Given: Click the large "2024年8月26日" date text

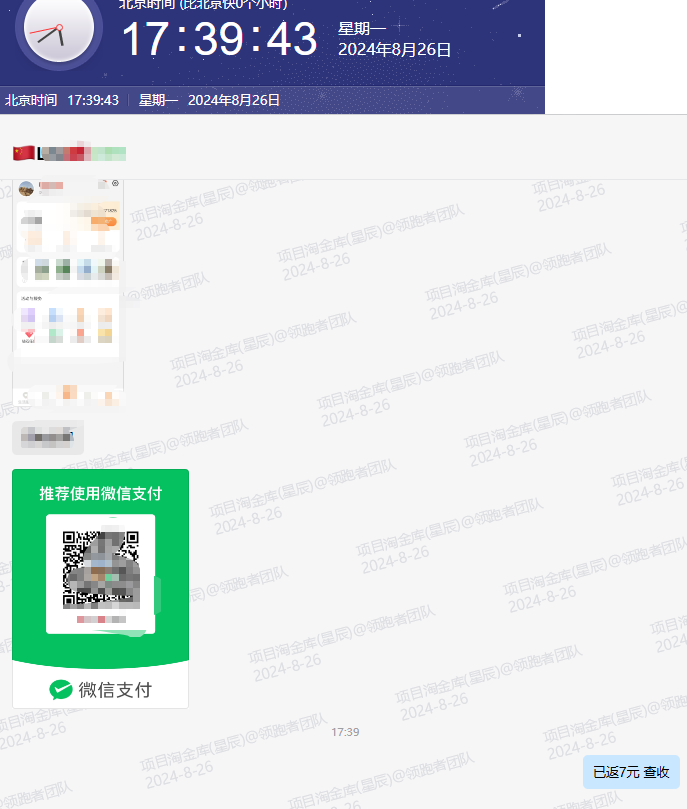Looking at the screenshot, I should [x=394, y=49].
